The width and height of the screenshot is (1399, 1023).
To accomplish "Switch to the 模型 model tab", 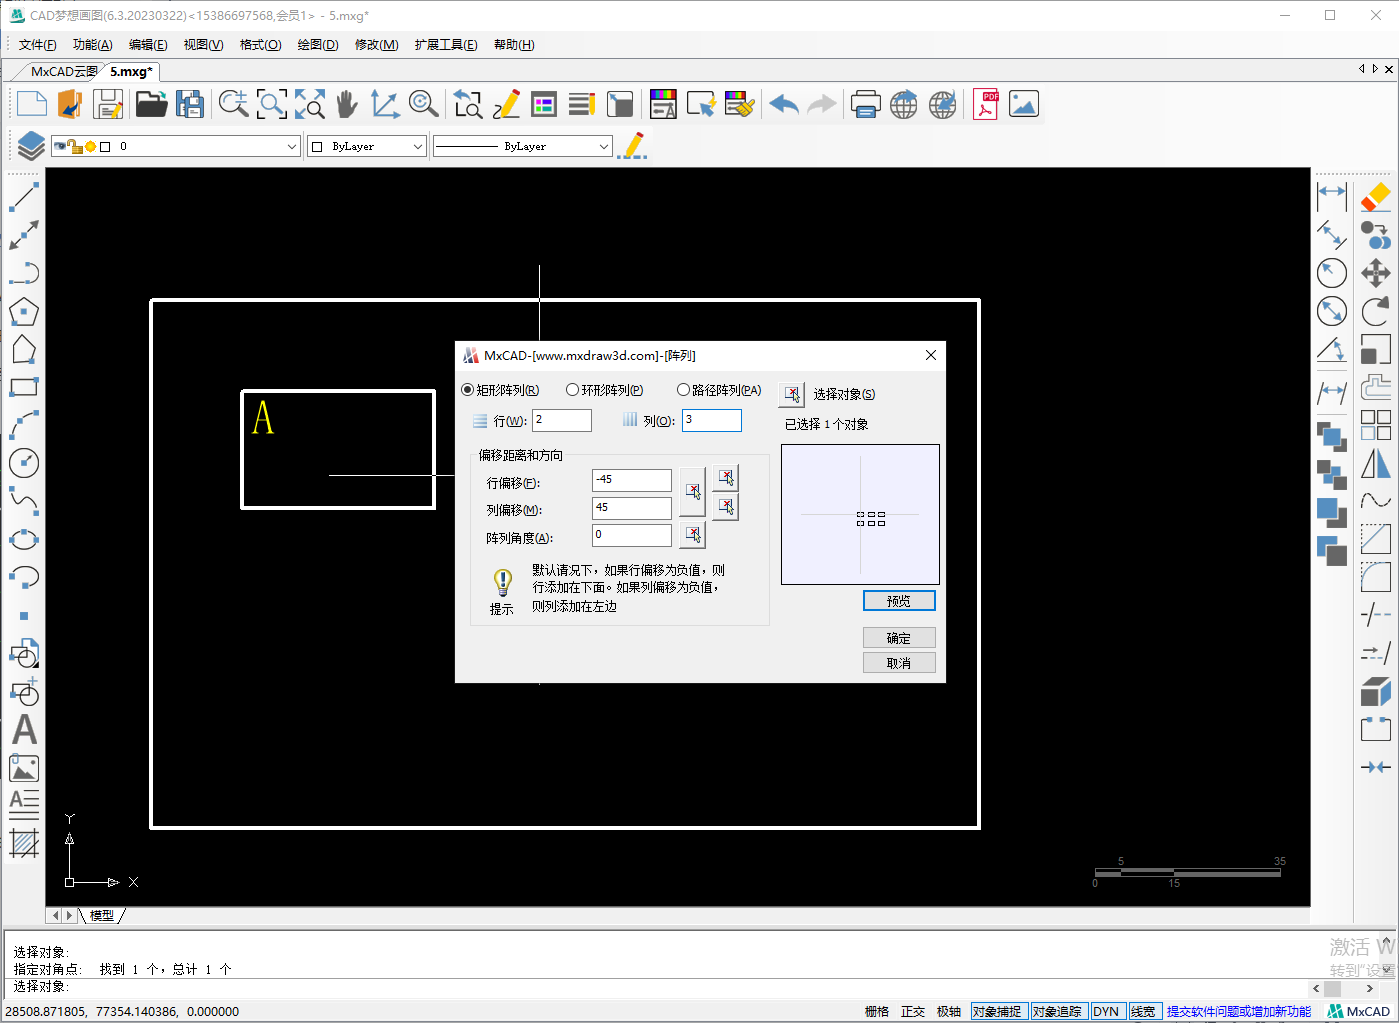I will 102,915.
